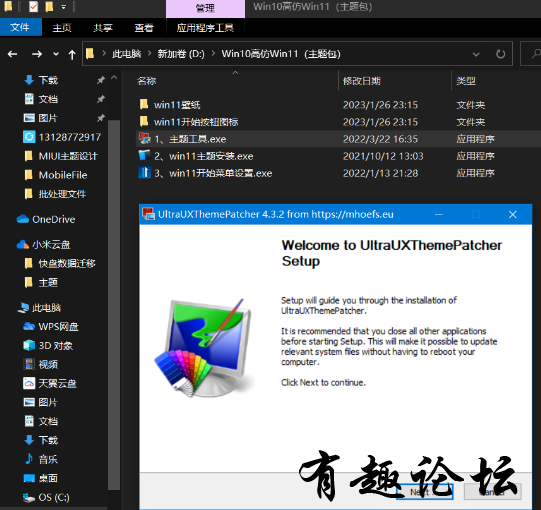Click the pin icon beside 文档

101,99
